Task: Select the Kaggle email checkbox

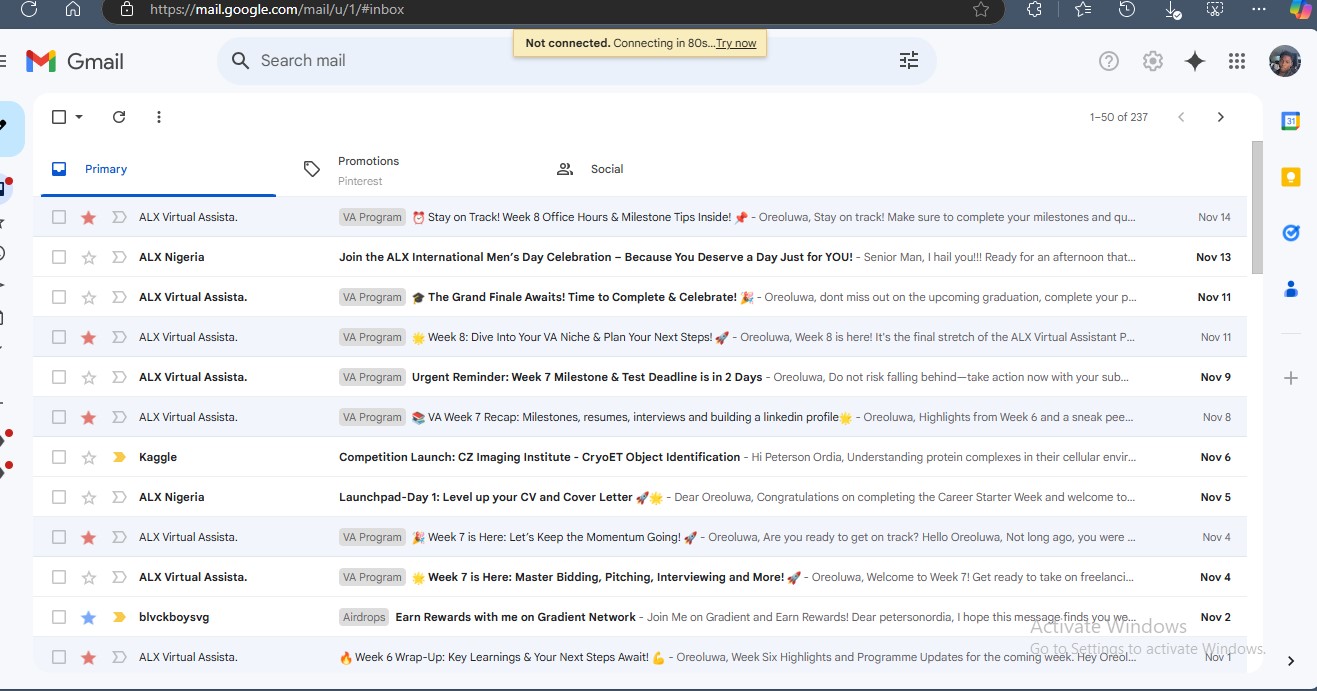Action: [x=59, y=457]
